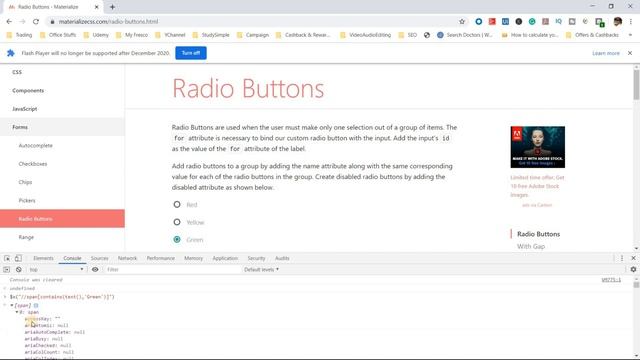
Task: Show more bookmarks with the overflow arrow
Action: pos(630,35)
